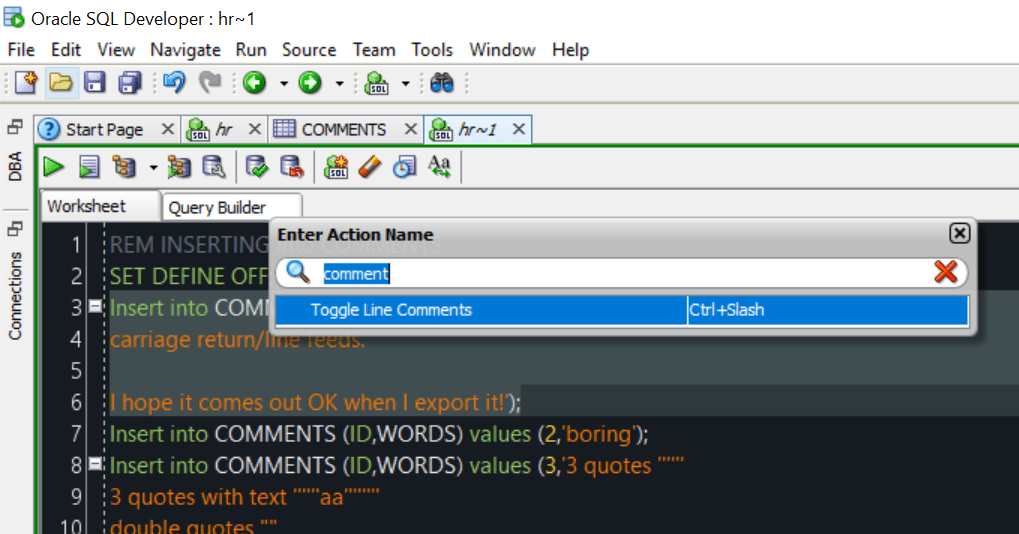Click the Save icon
Image resolution: width=1019 pixels, height=534 pixels.
(x=95, y=83)
